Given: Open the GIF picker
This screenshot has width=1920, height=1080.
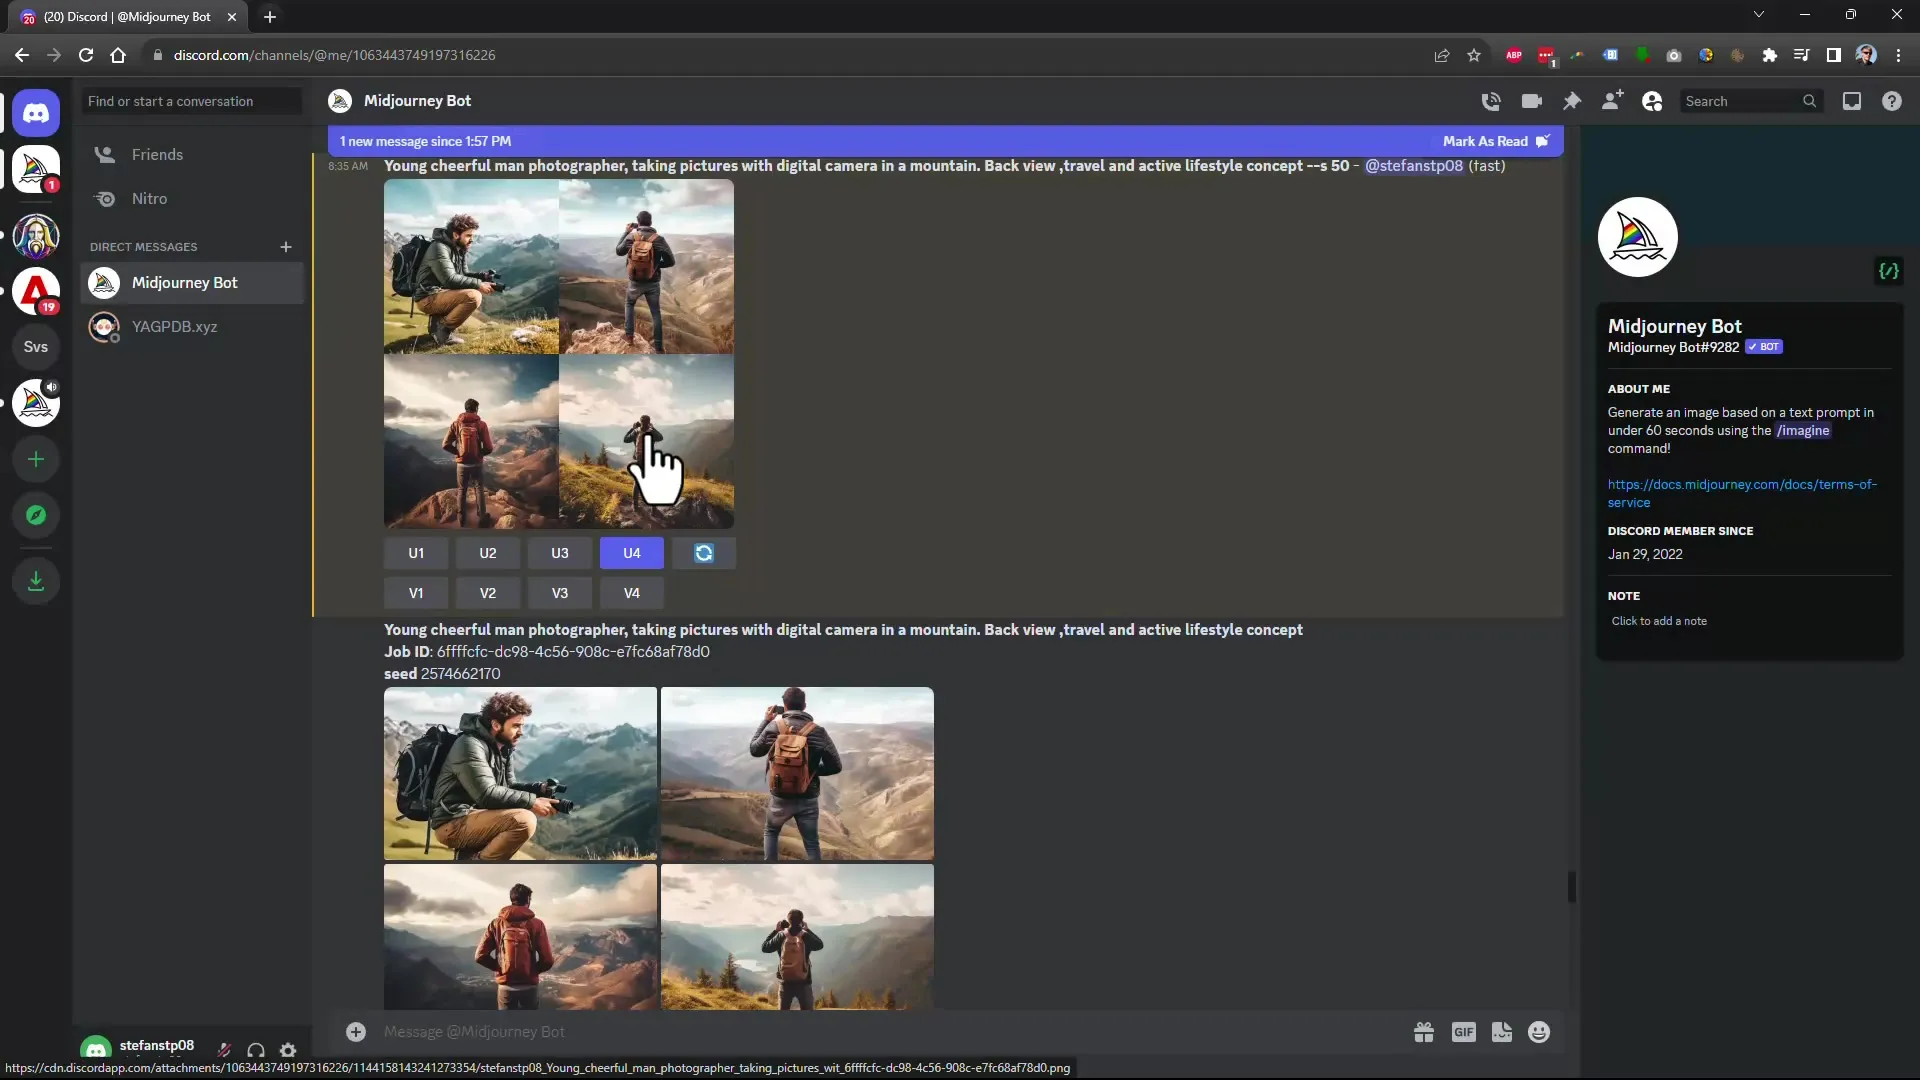Looking at the screenshot, I should coord(1464,1032).
